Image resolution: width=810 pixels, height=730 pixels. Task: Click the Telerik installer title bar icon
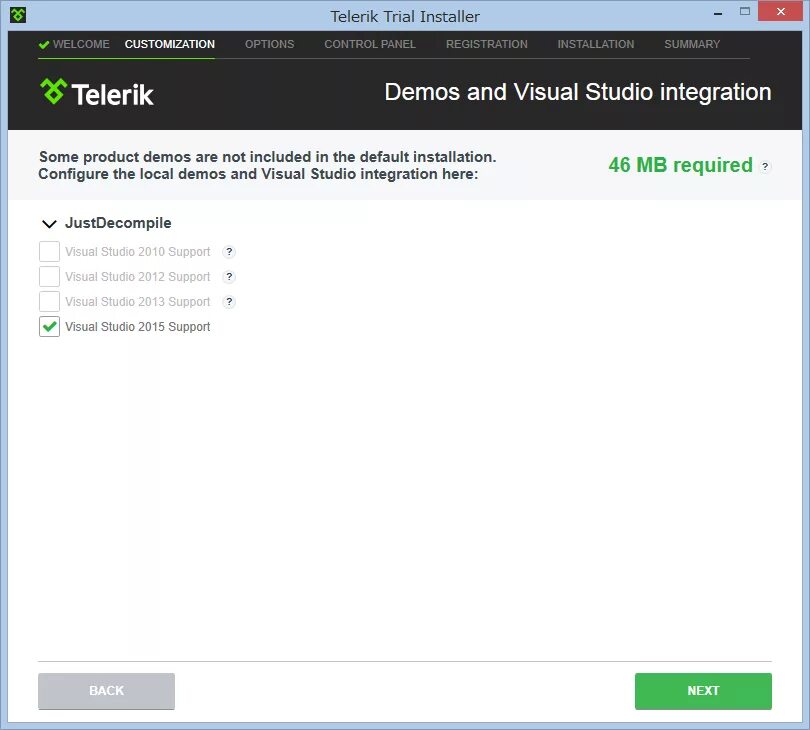[x=18, y=15]
